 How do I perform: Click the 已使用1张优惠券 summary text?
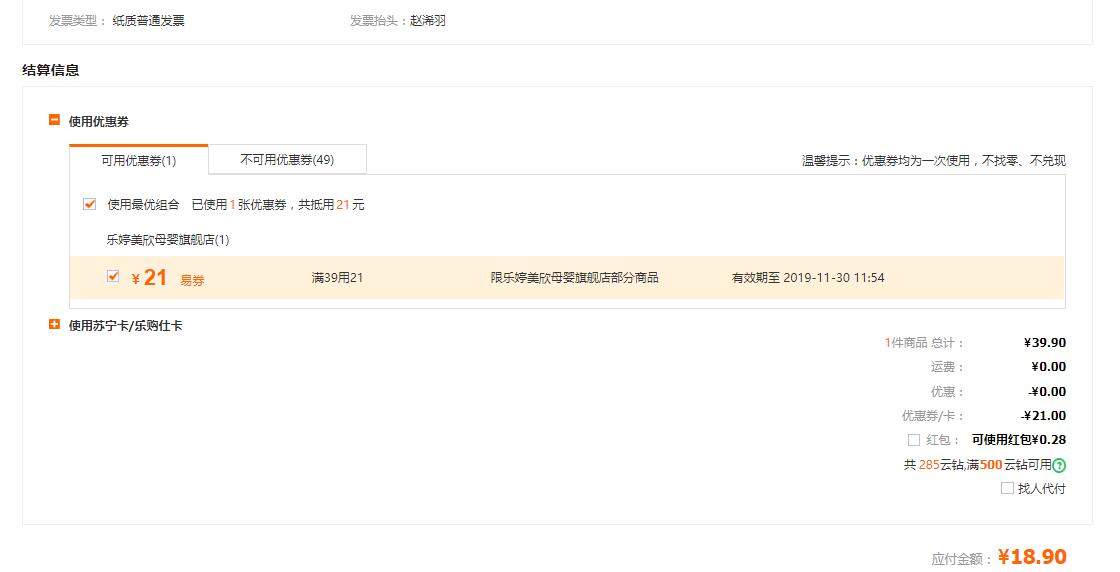pyautogui.click(x=278, y=205)
